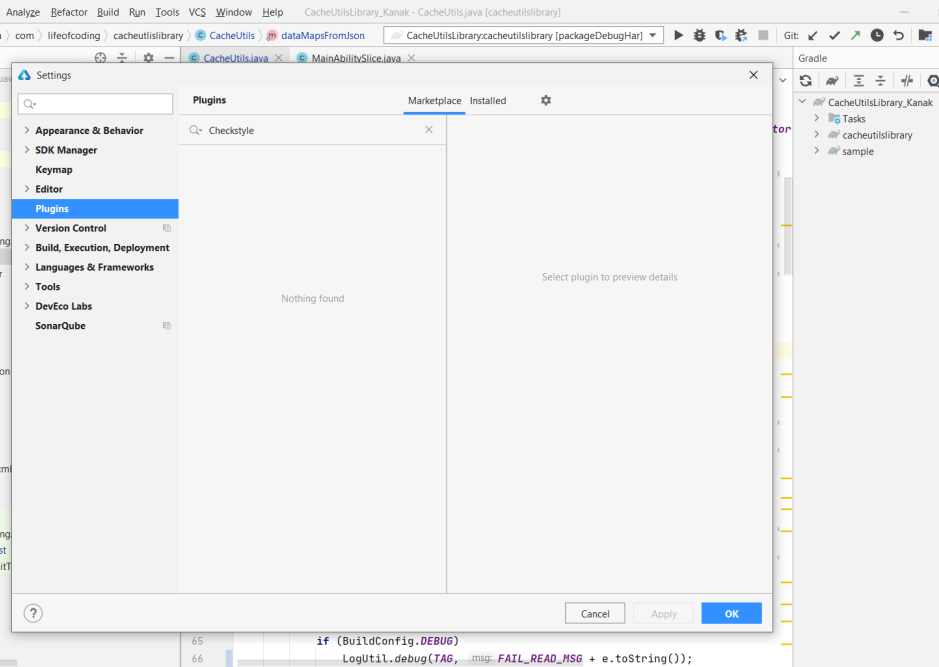939x667 pixels.
Task: Expand Languages & Frameworks node
Action: point(27,267)
